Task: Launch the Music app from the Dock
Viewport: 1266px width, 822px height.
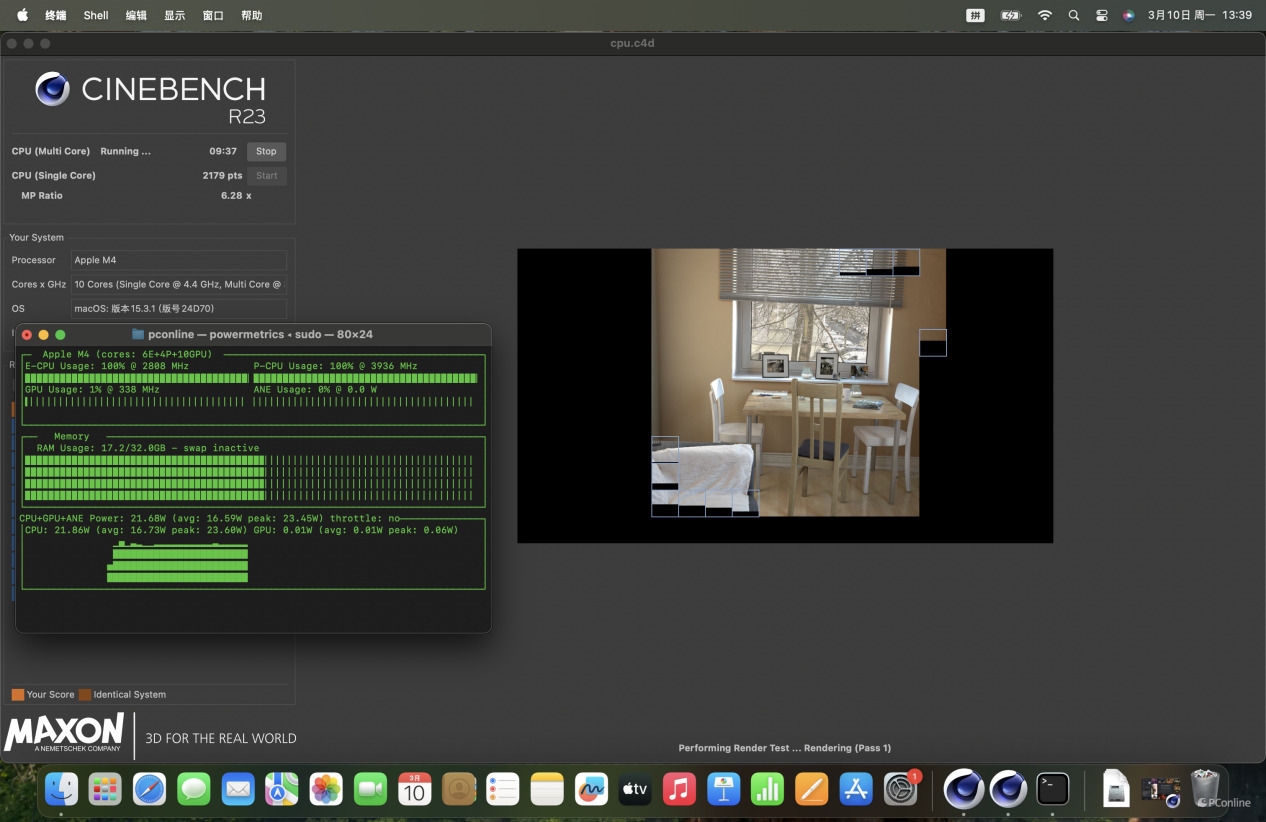Action: tap(679, 789)
